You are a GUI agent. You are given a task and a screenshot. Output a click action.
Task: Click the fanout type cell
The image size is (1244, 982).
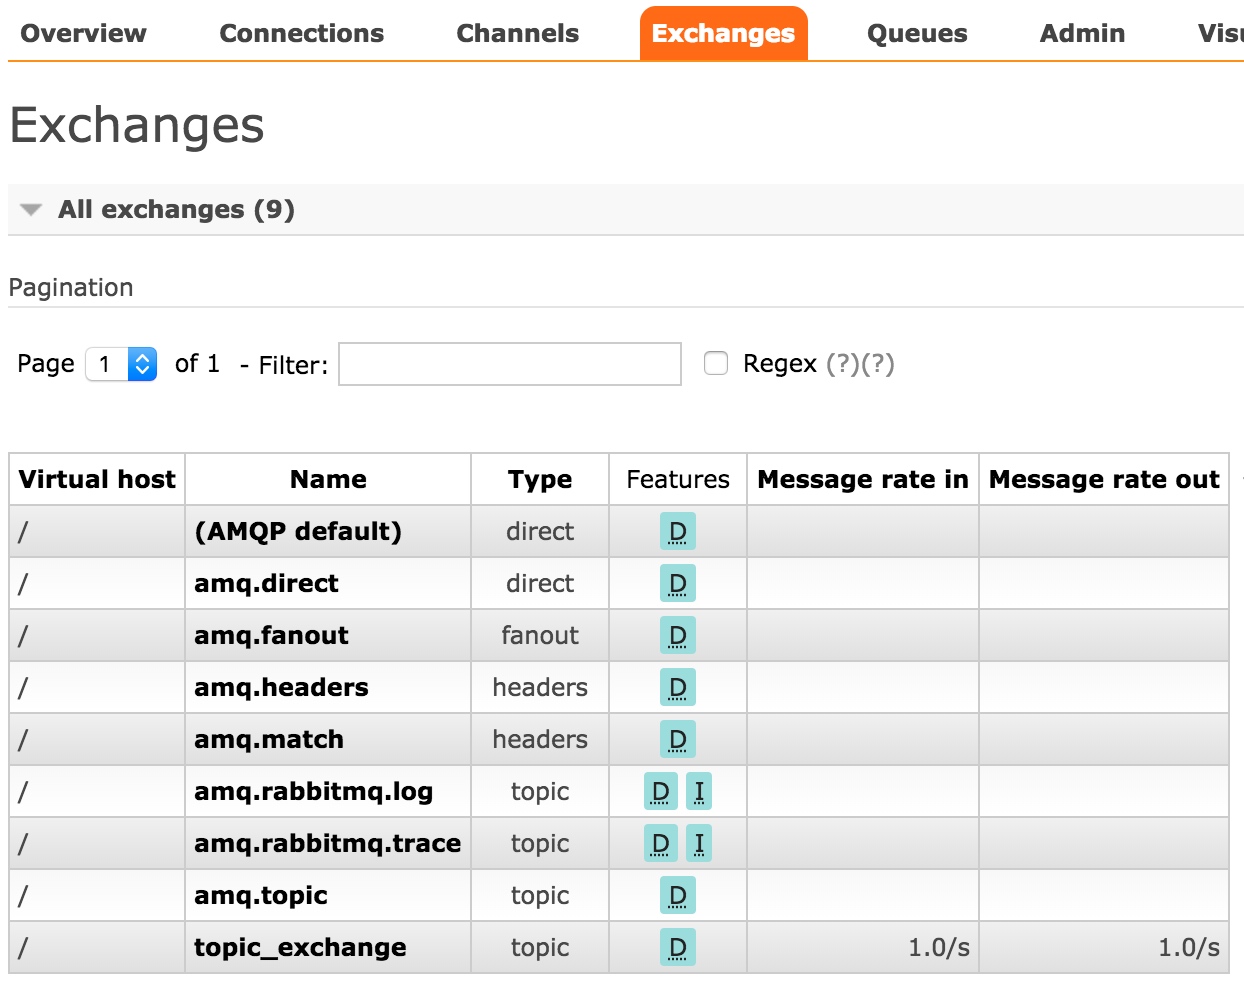(x=540, y=635)
